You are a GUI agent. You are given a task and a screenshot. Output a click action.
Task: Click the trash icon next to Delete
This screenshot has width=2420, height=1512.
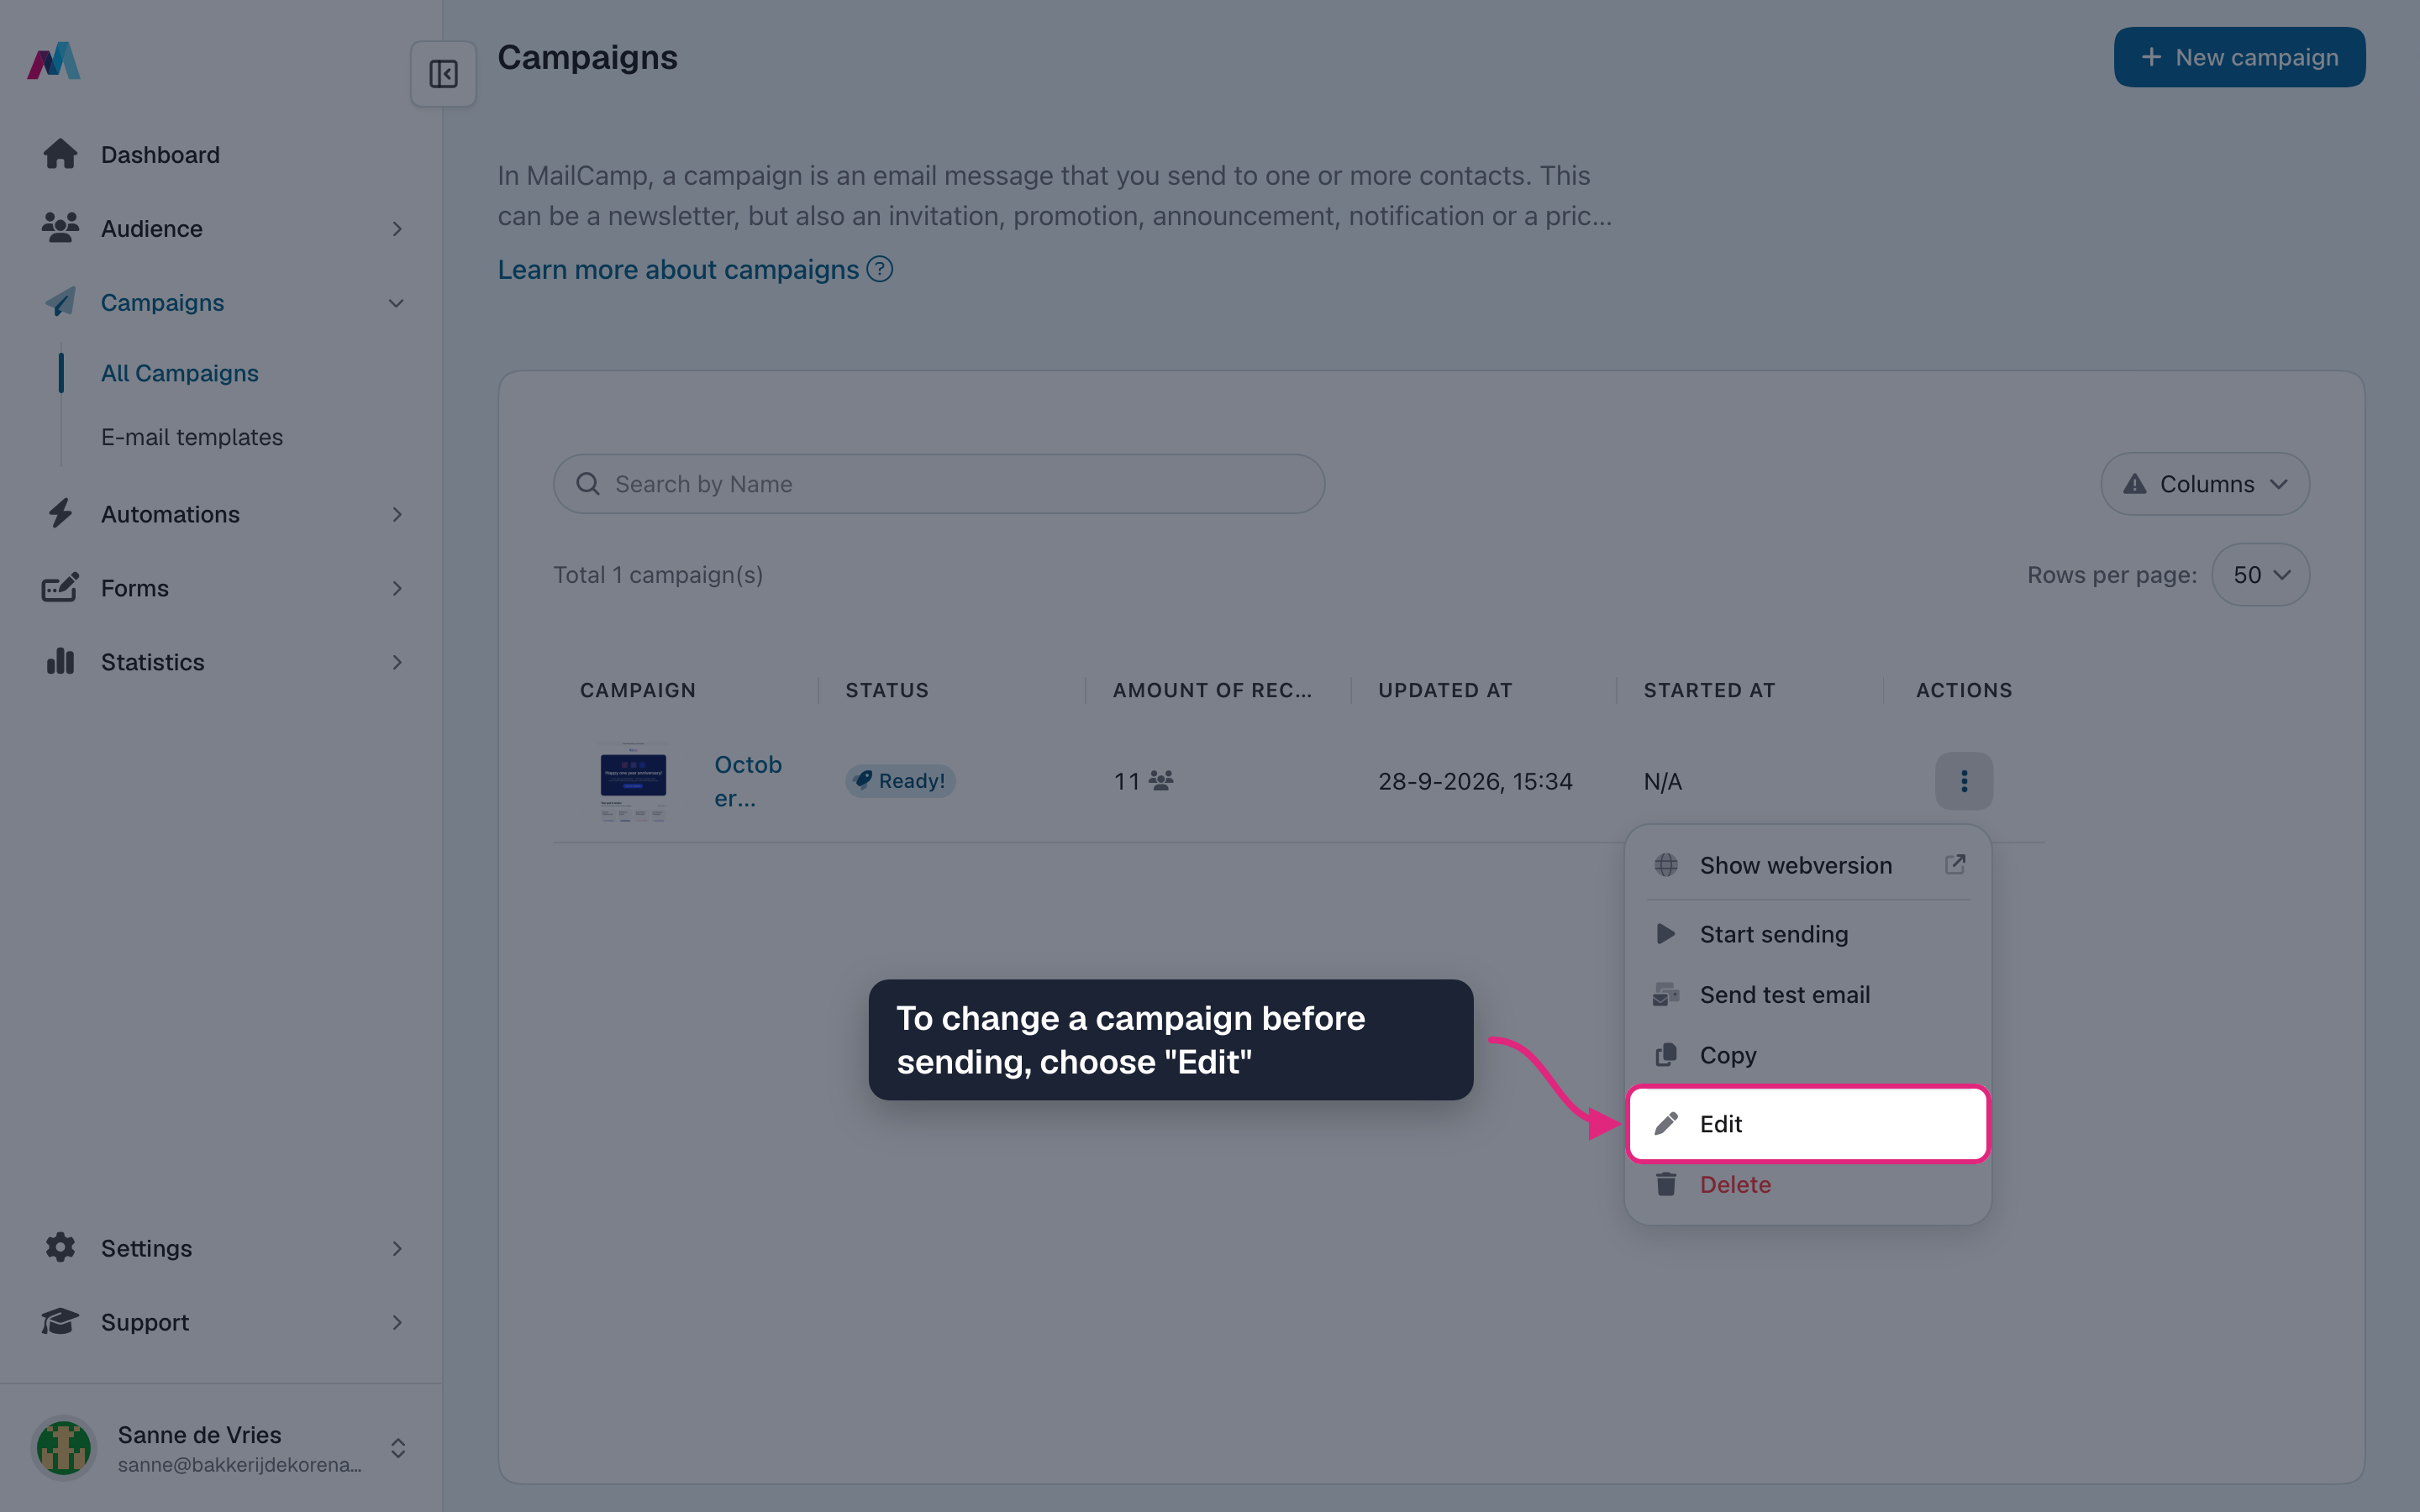pos(1666,1184)
